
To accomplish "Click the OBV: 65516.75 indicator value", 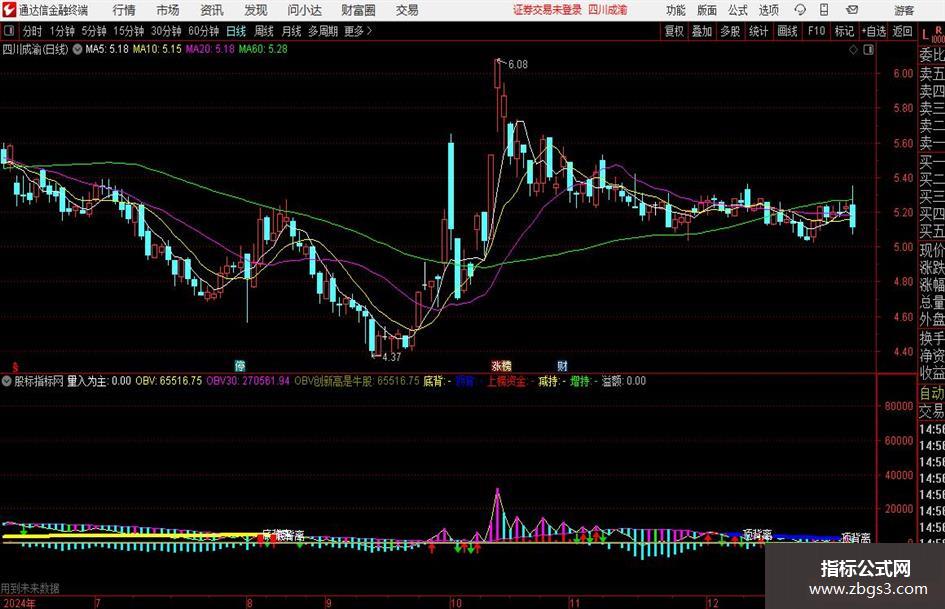I will [168, 381].
